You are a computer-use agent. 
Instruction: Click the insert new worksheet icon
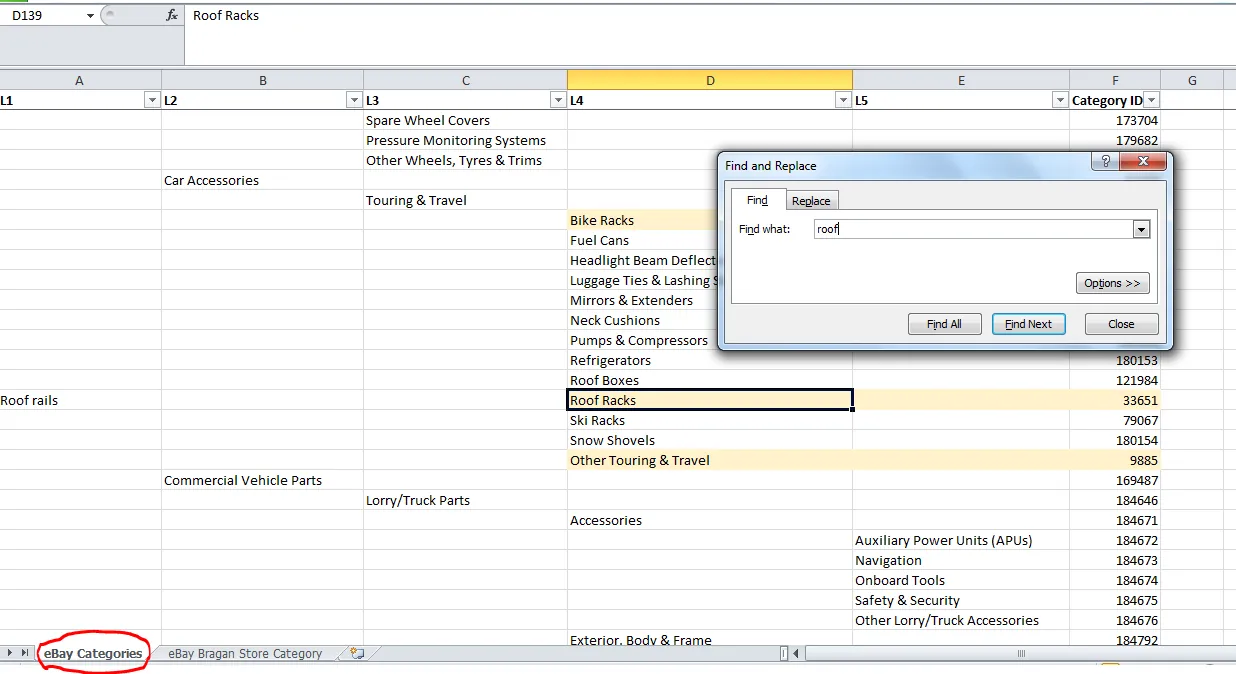pos(357,653)
